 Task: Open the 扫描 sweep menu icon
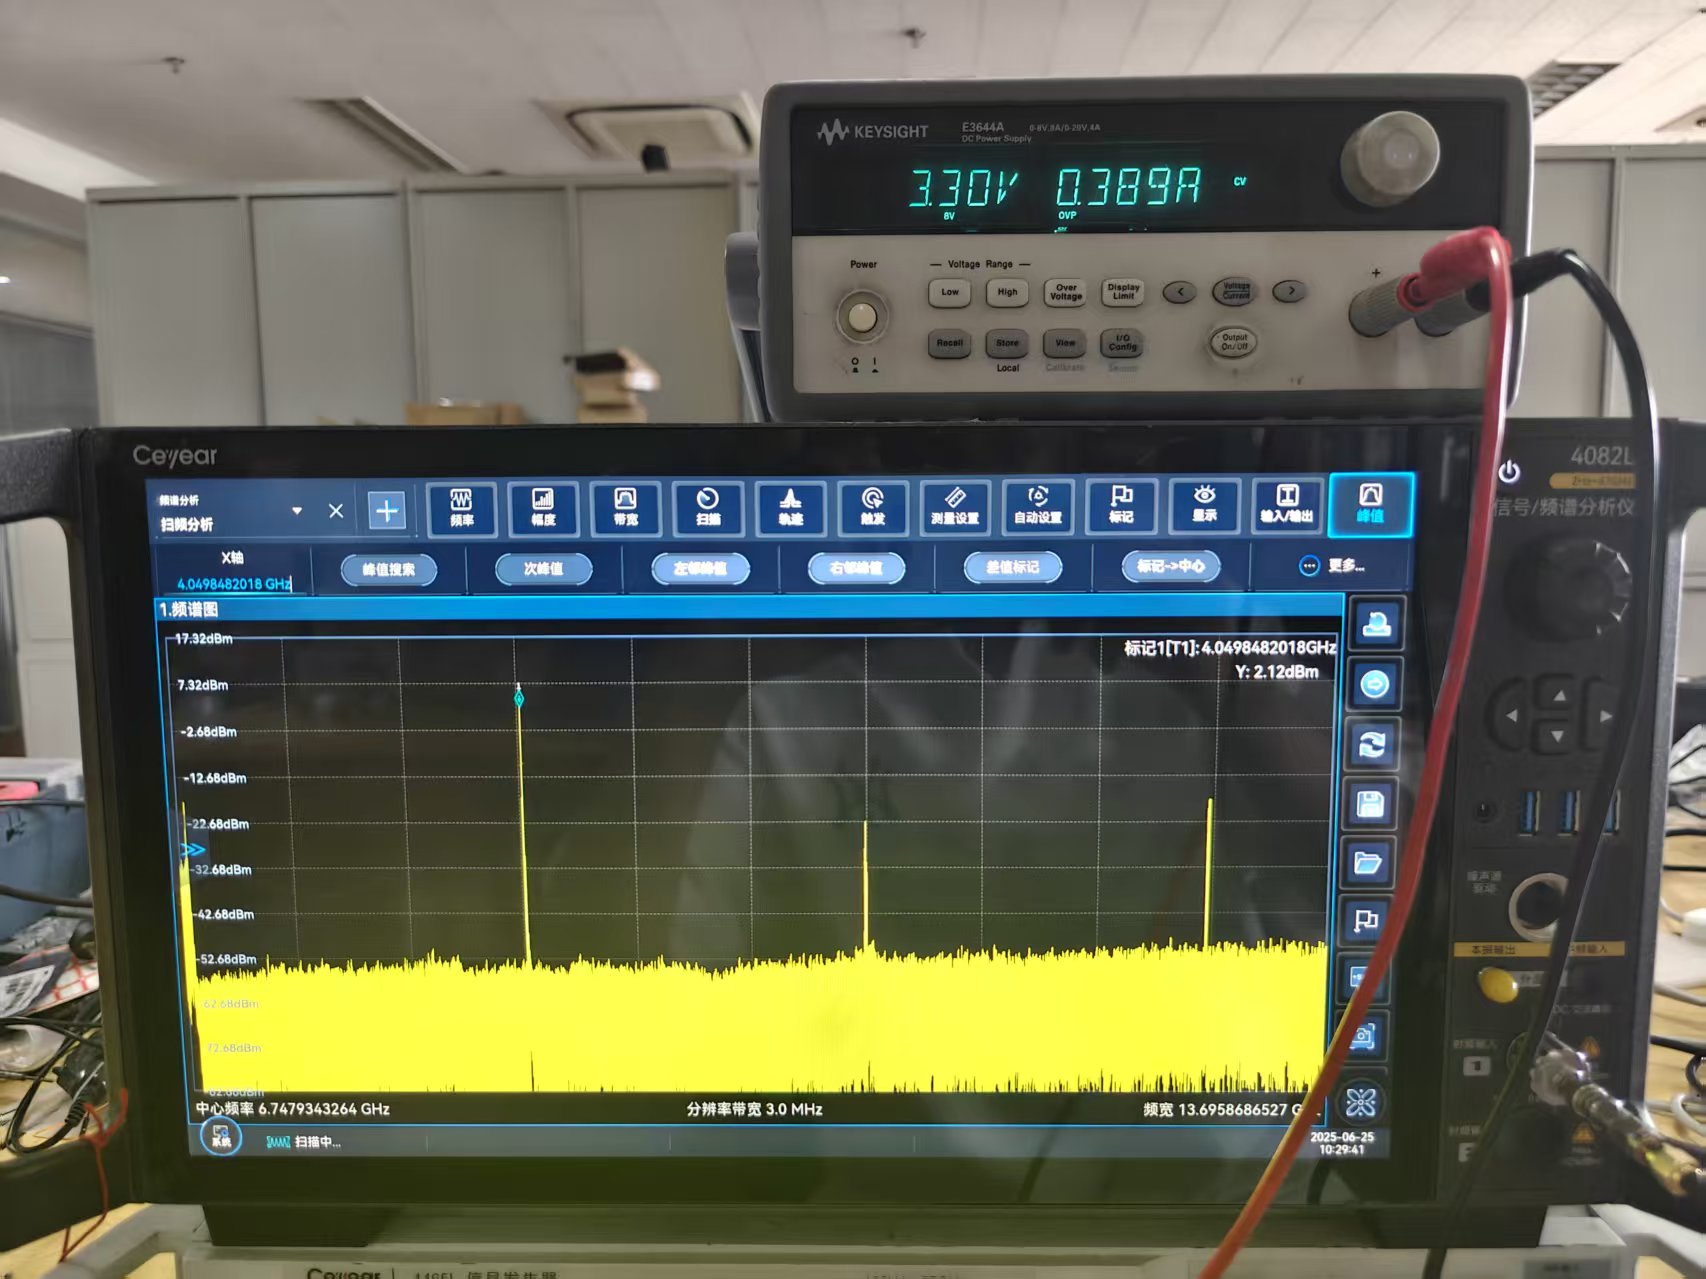(708, 508)
